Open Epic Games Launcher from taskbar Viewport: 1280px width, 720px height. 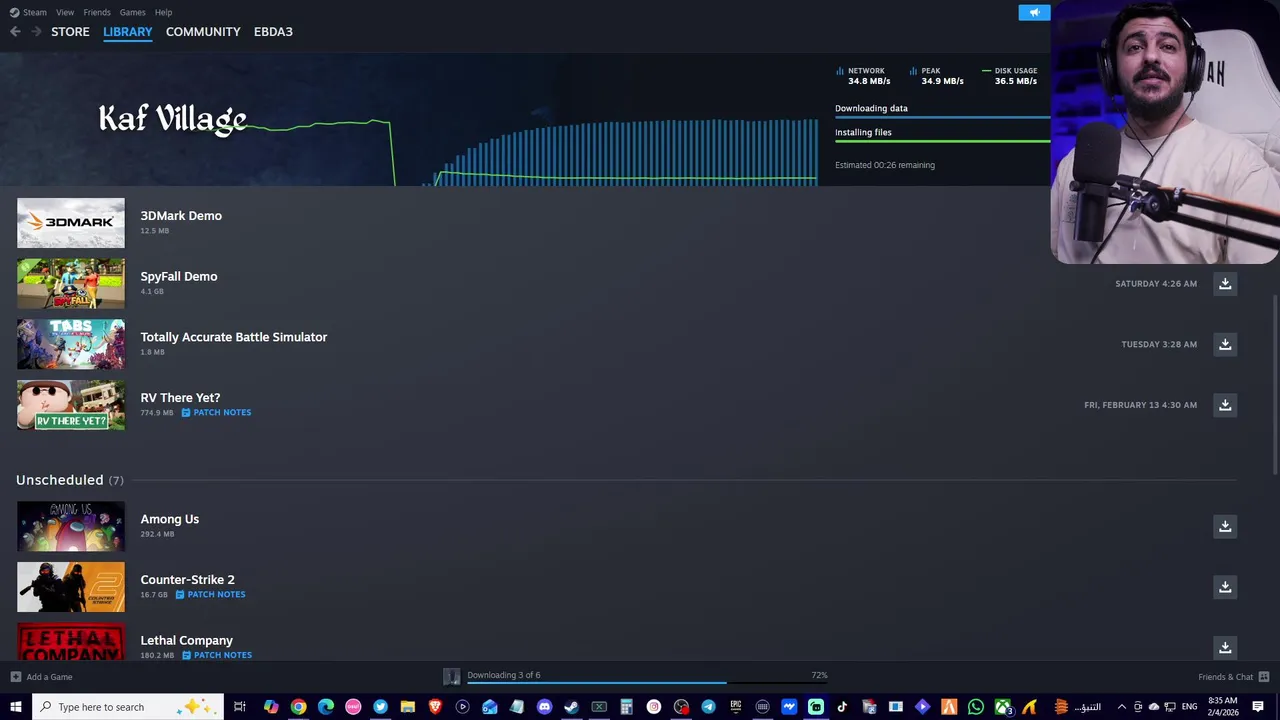point(735,707)
